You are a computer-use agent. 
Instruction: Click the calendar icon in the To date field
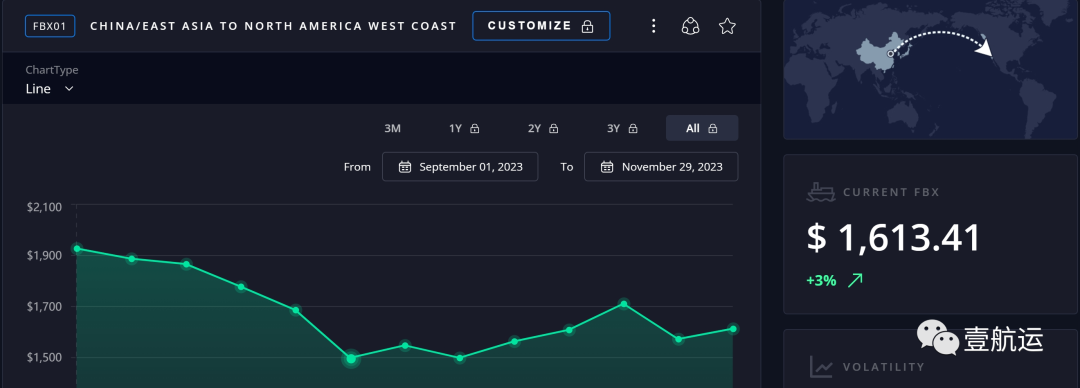tap(607, 167)
